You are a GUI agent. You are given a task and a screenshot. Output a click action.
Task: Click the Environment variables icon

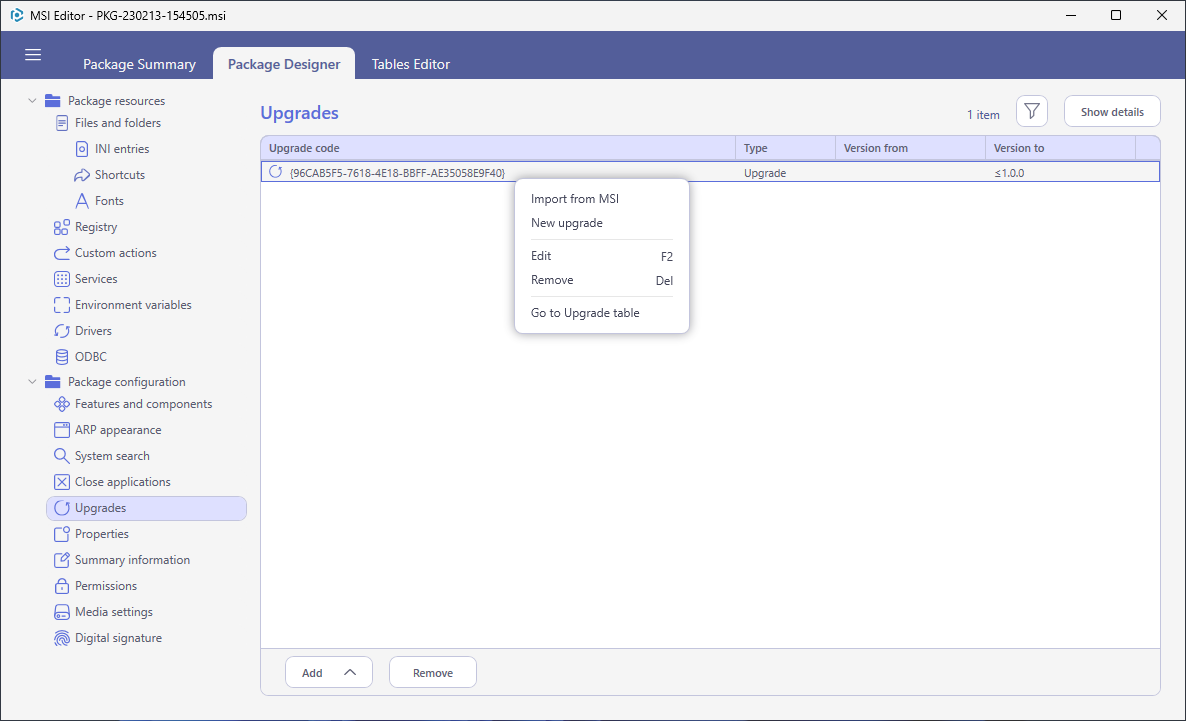pos(62,305)
